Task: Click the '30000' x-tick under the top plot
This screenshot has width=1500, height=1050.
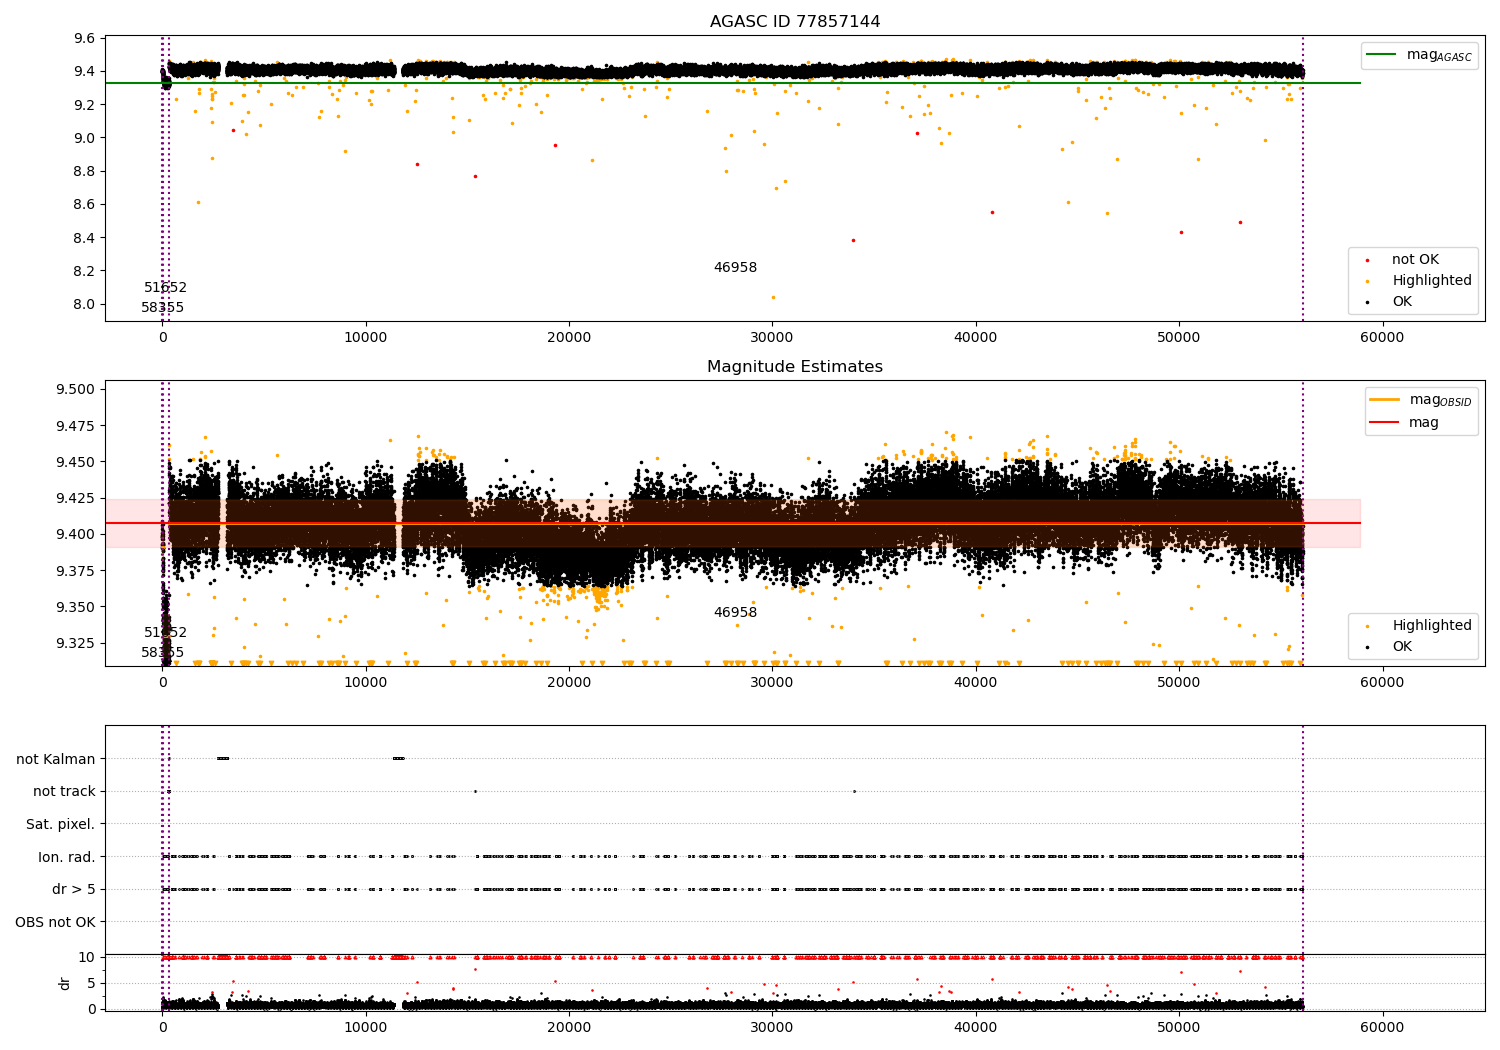Action: coord(772,338)
